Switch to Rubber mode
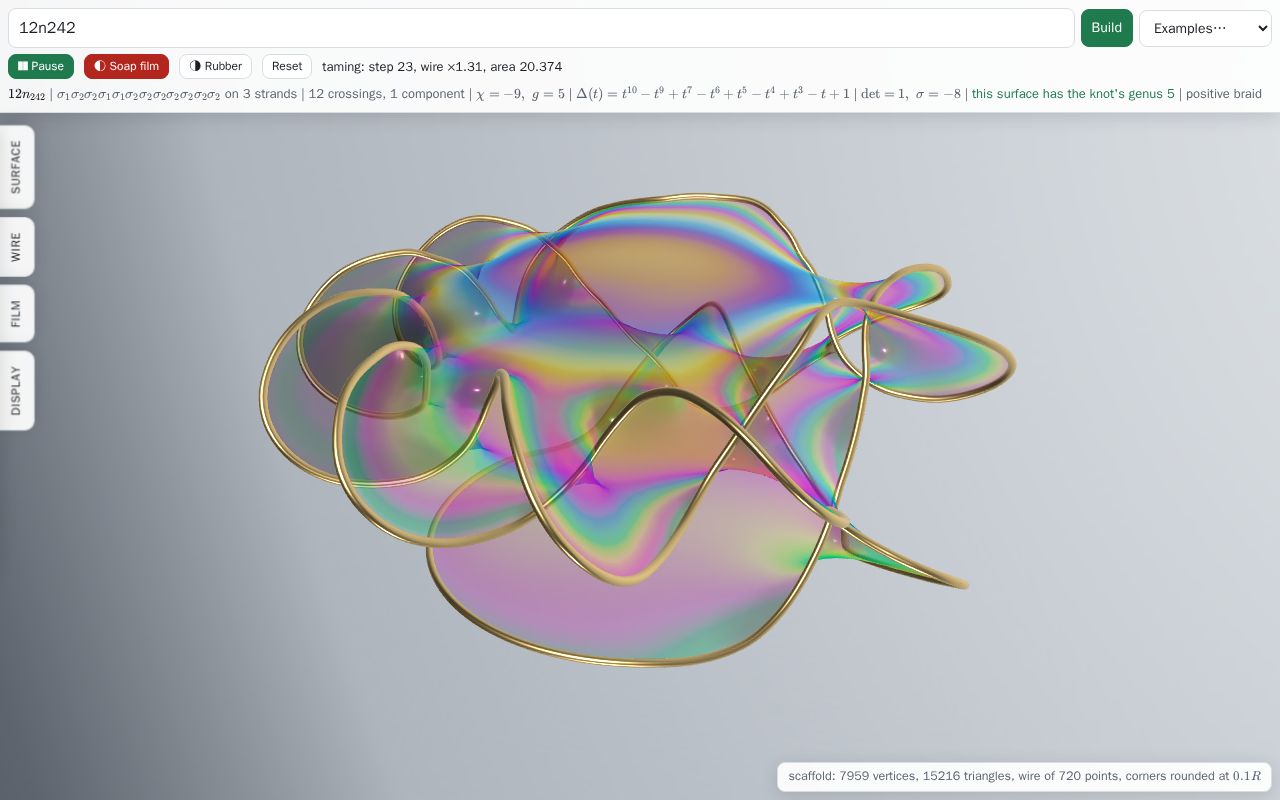 coord(215,66)
